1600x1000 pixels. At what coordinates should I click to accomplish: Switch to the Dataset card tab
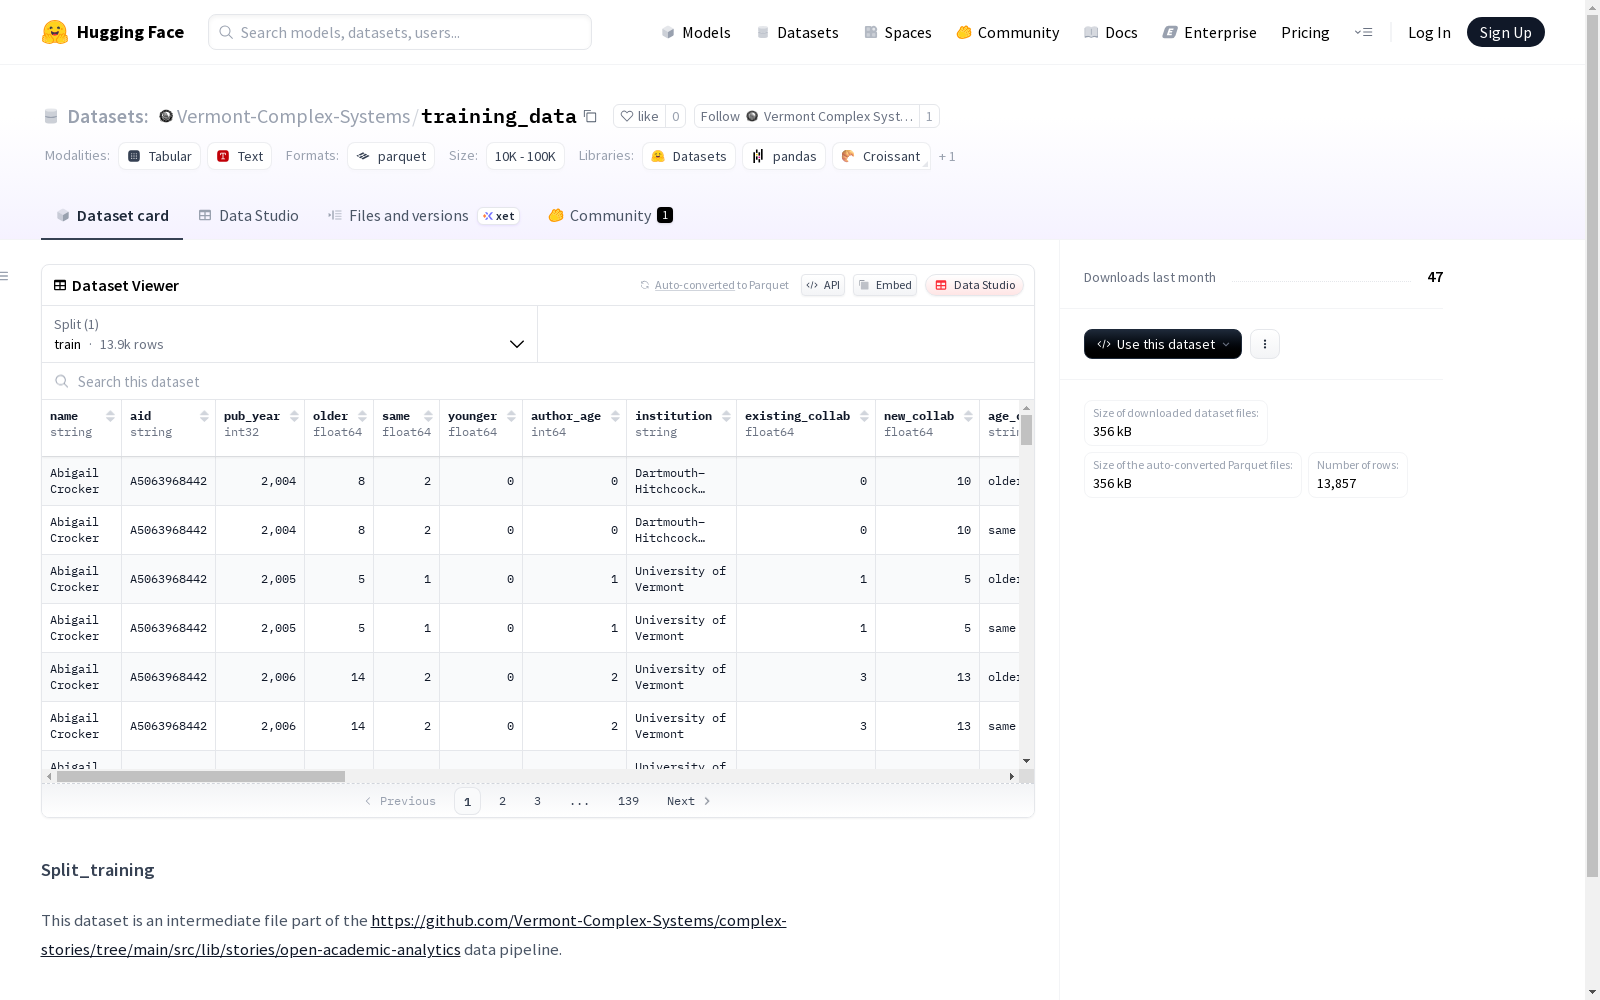click(x=112, y=216)
